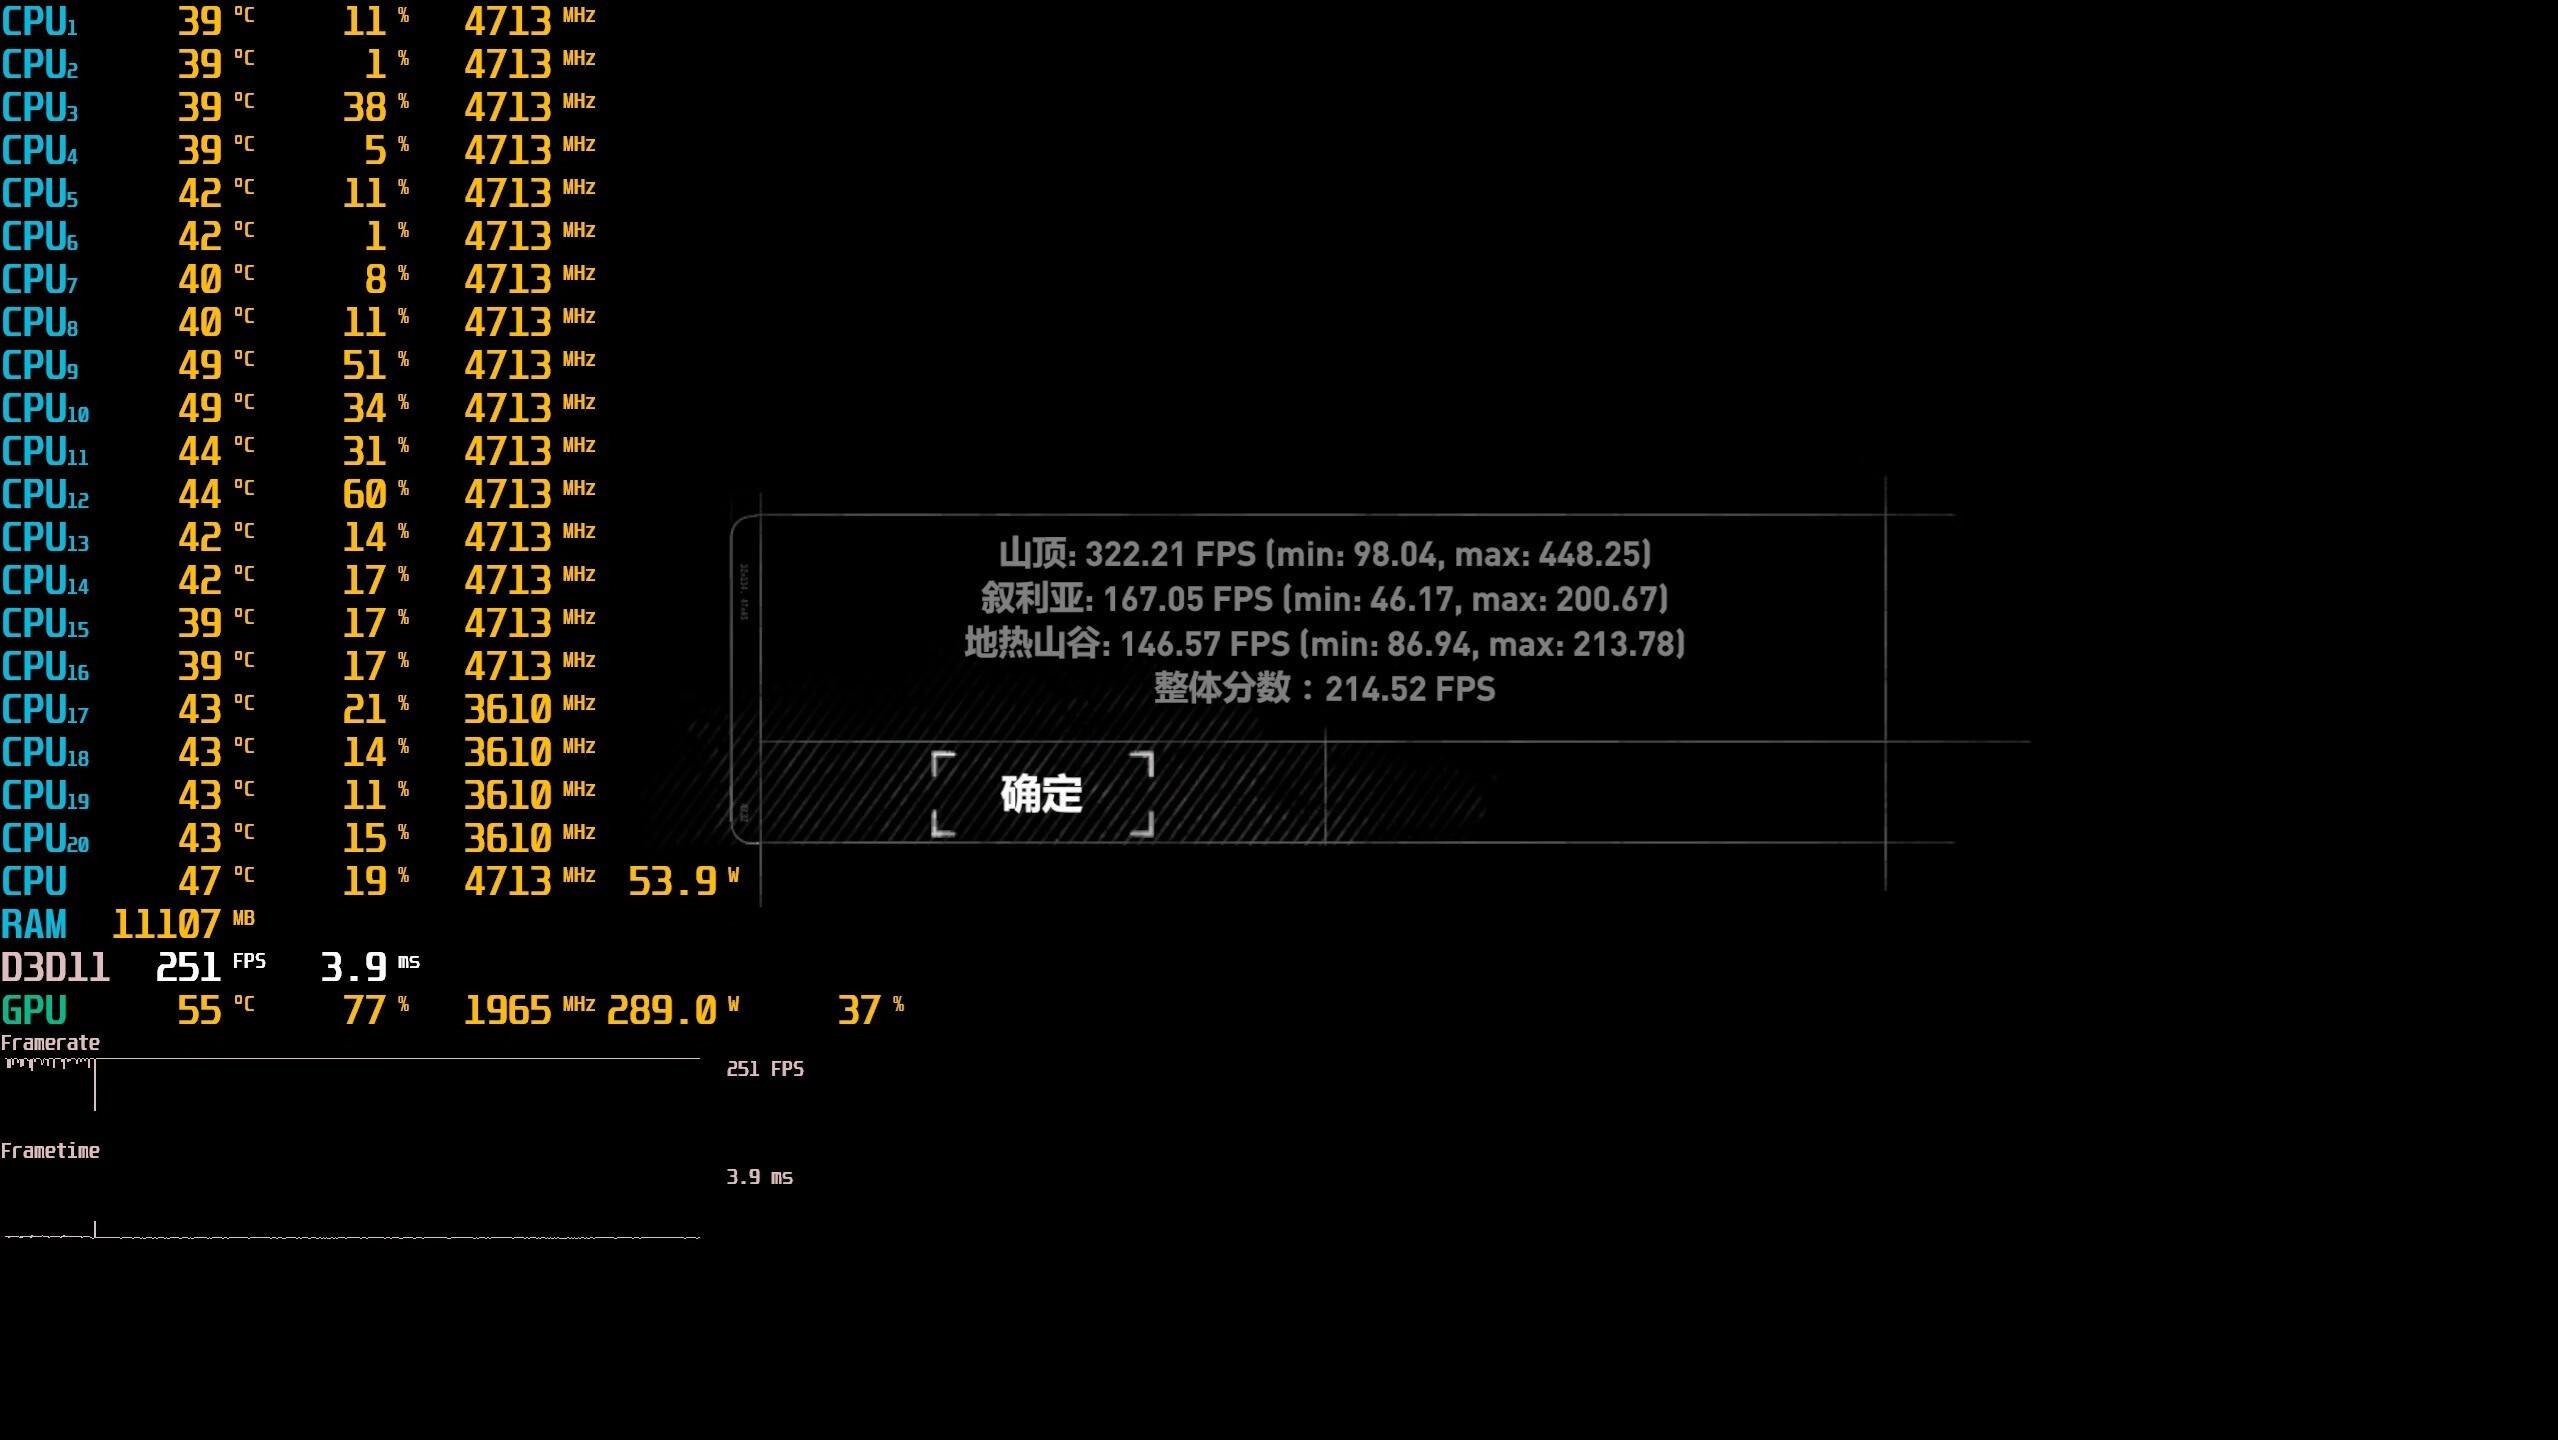2558x1440 pixels.
Task: Toggle Frametime graph visibility
Action: 47,1148
